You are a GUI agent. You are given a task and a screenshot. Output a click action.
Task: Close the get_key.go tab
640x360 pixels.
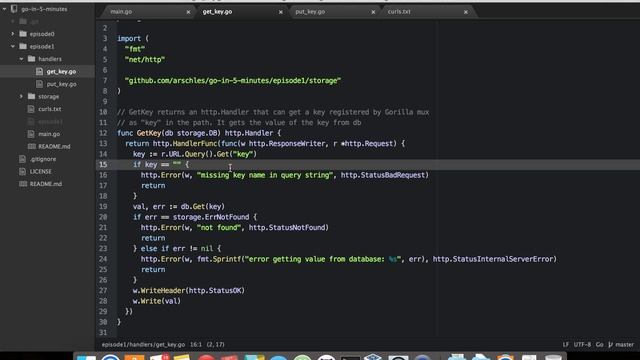[281, 12]
